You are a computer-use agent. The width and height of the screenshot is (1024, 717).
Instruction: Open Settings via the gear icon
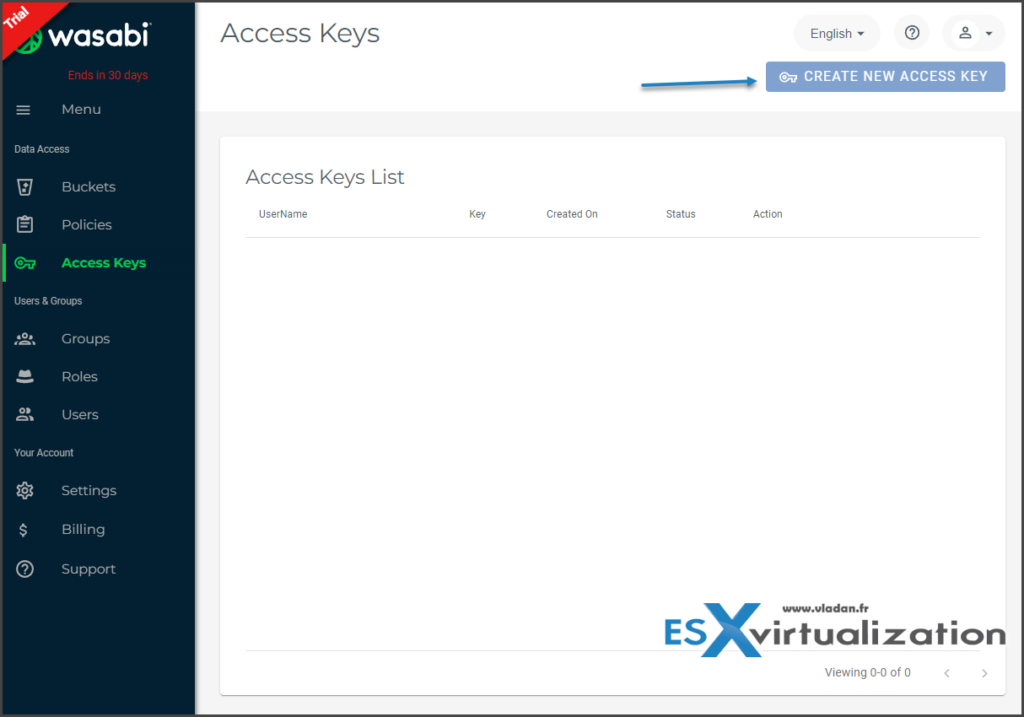tap(25, 490)
